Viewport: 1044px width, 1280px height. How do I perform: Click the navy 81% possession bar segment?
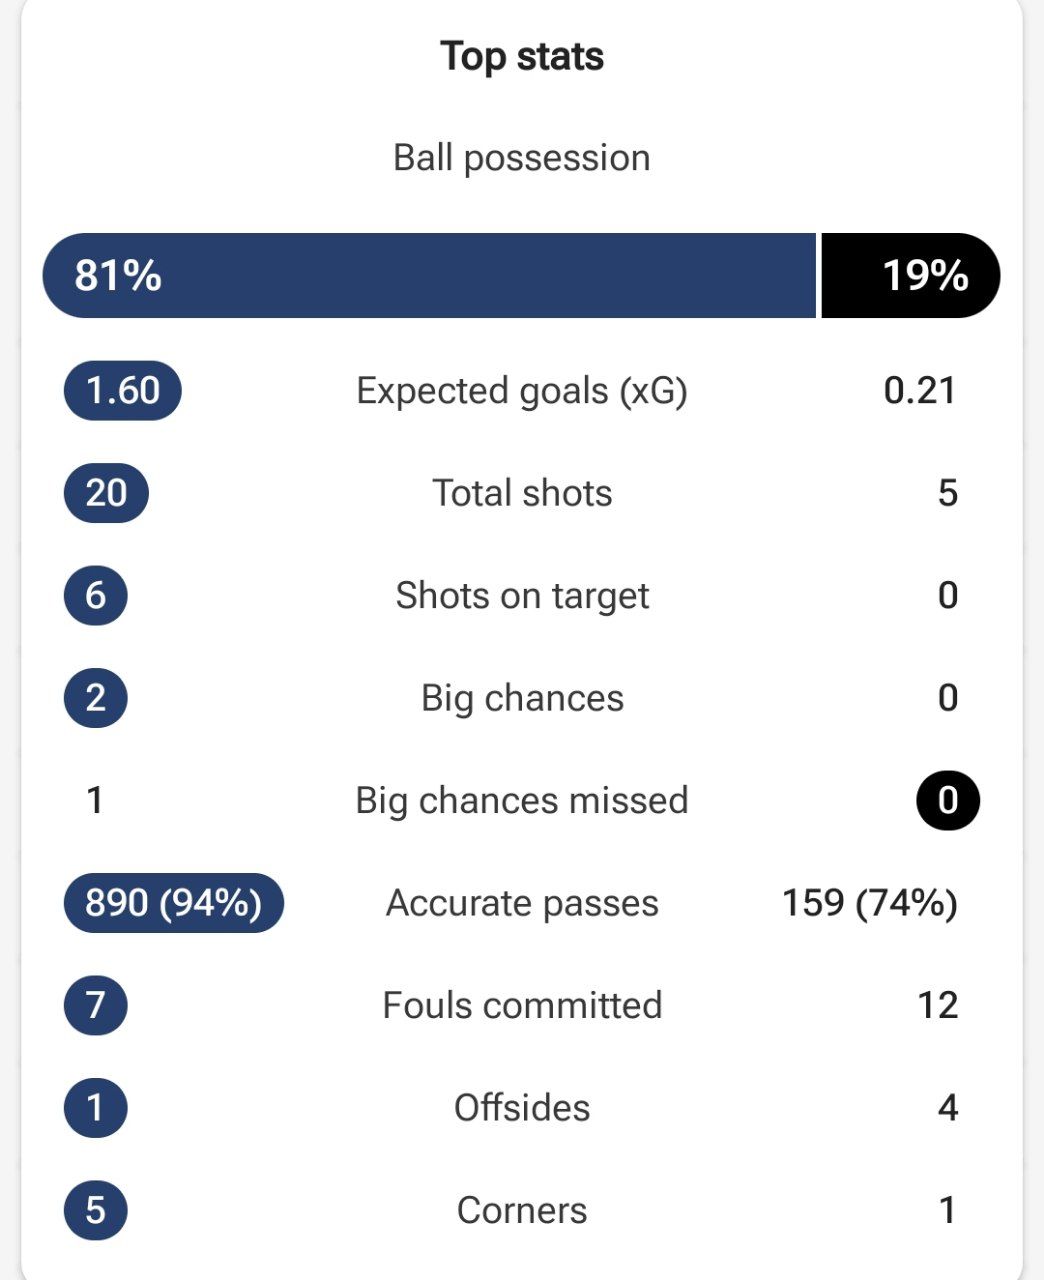[430, 276]
